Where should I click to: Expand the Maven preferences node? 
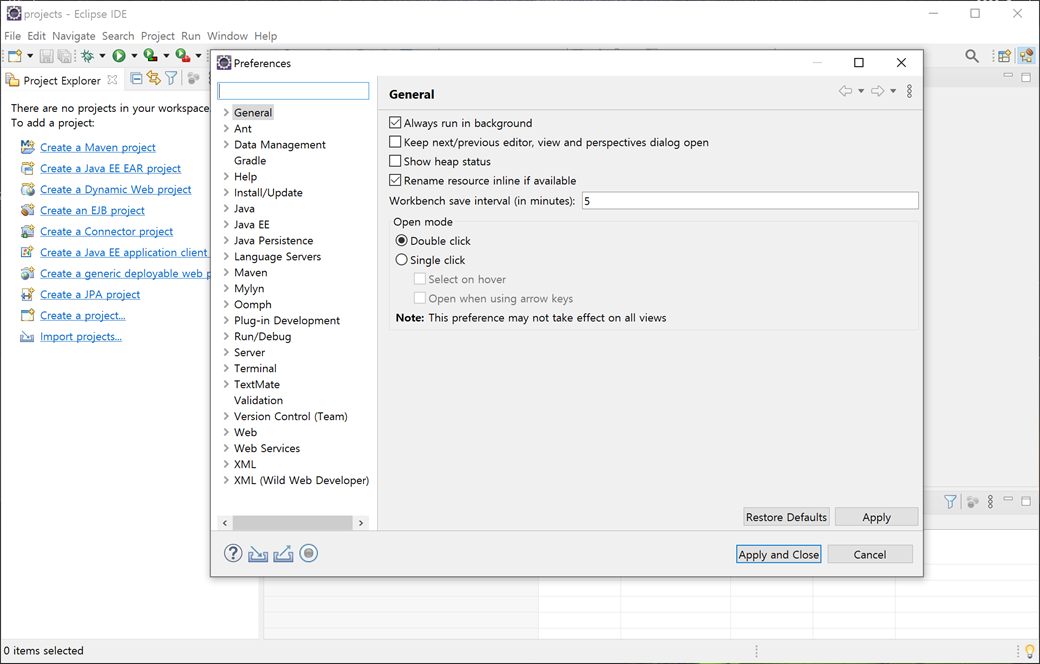coord(226,273)
